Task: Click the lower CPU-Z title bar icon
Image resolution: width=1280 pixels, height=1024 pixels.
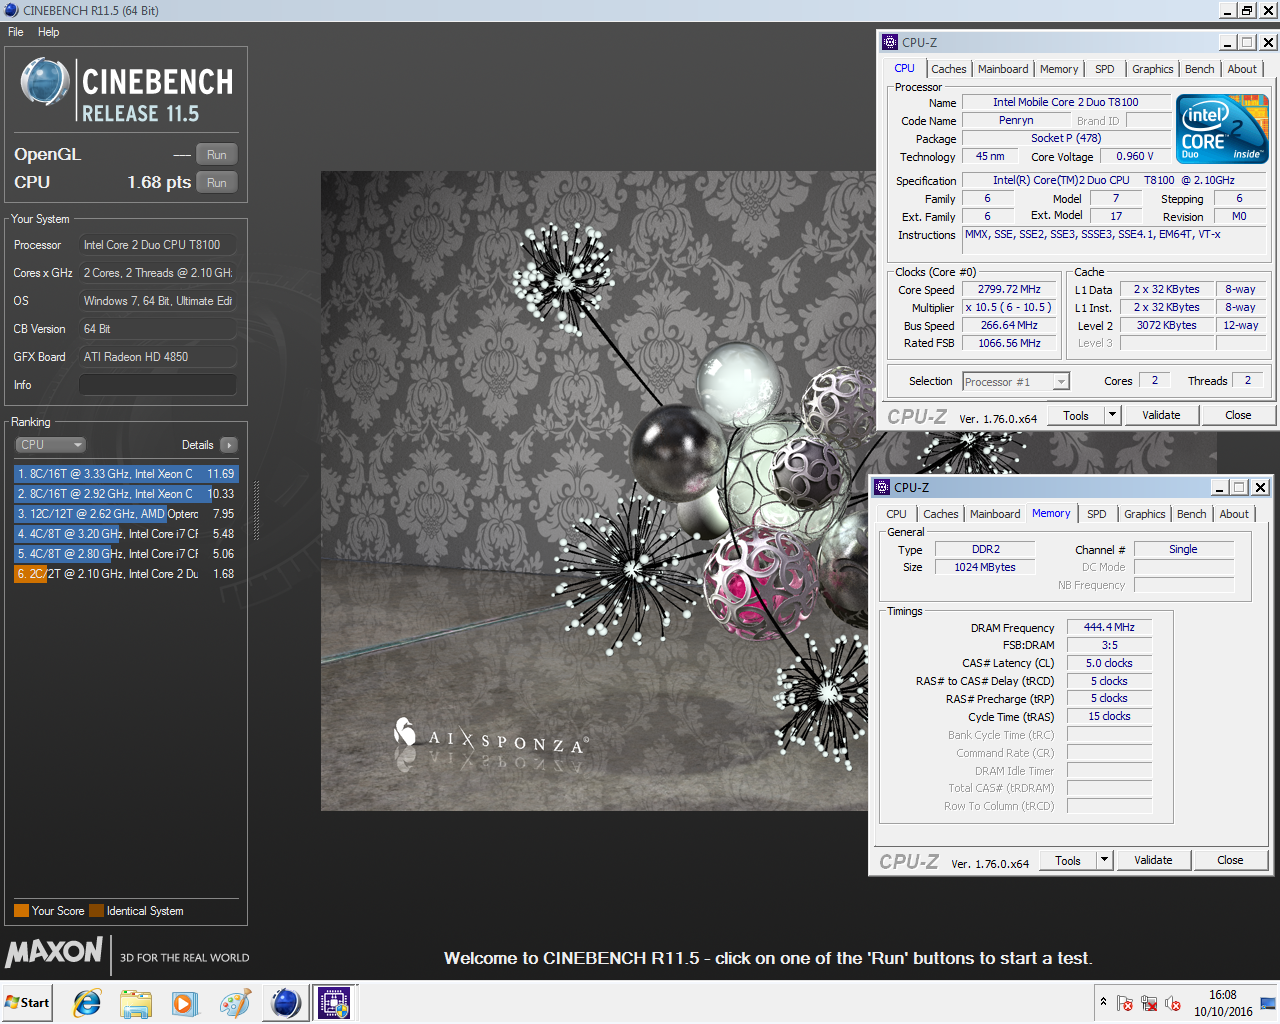Action: [882, 487]
